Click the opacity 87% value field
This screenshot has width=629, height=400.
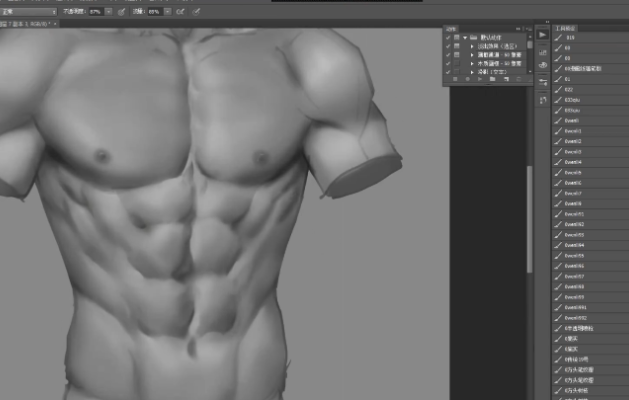point(96,12)
